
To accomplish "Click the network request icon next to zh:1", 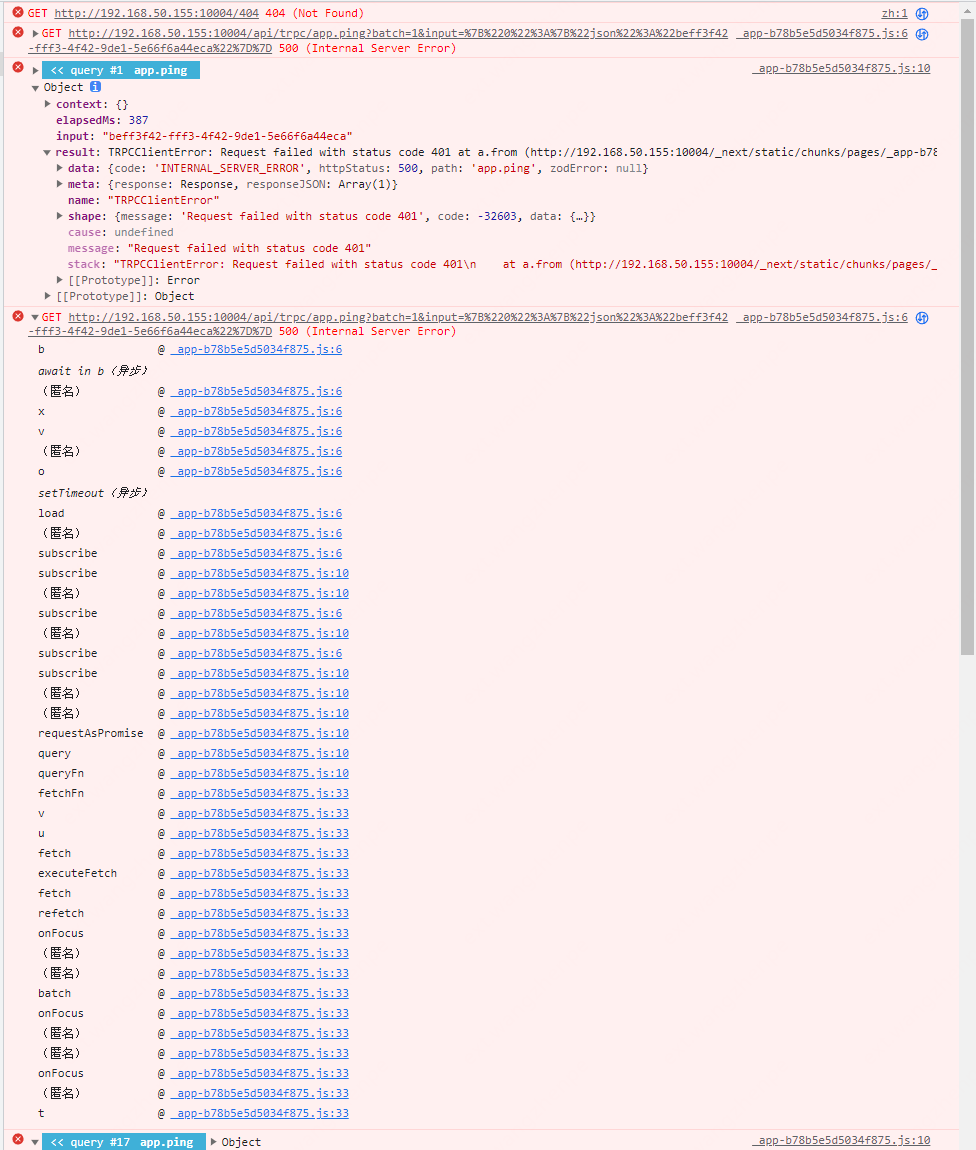I will pos(920,13).
